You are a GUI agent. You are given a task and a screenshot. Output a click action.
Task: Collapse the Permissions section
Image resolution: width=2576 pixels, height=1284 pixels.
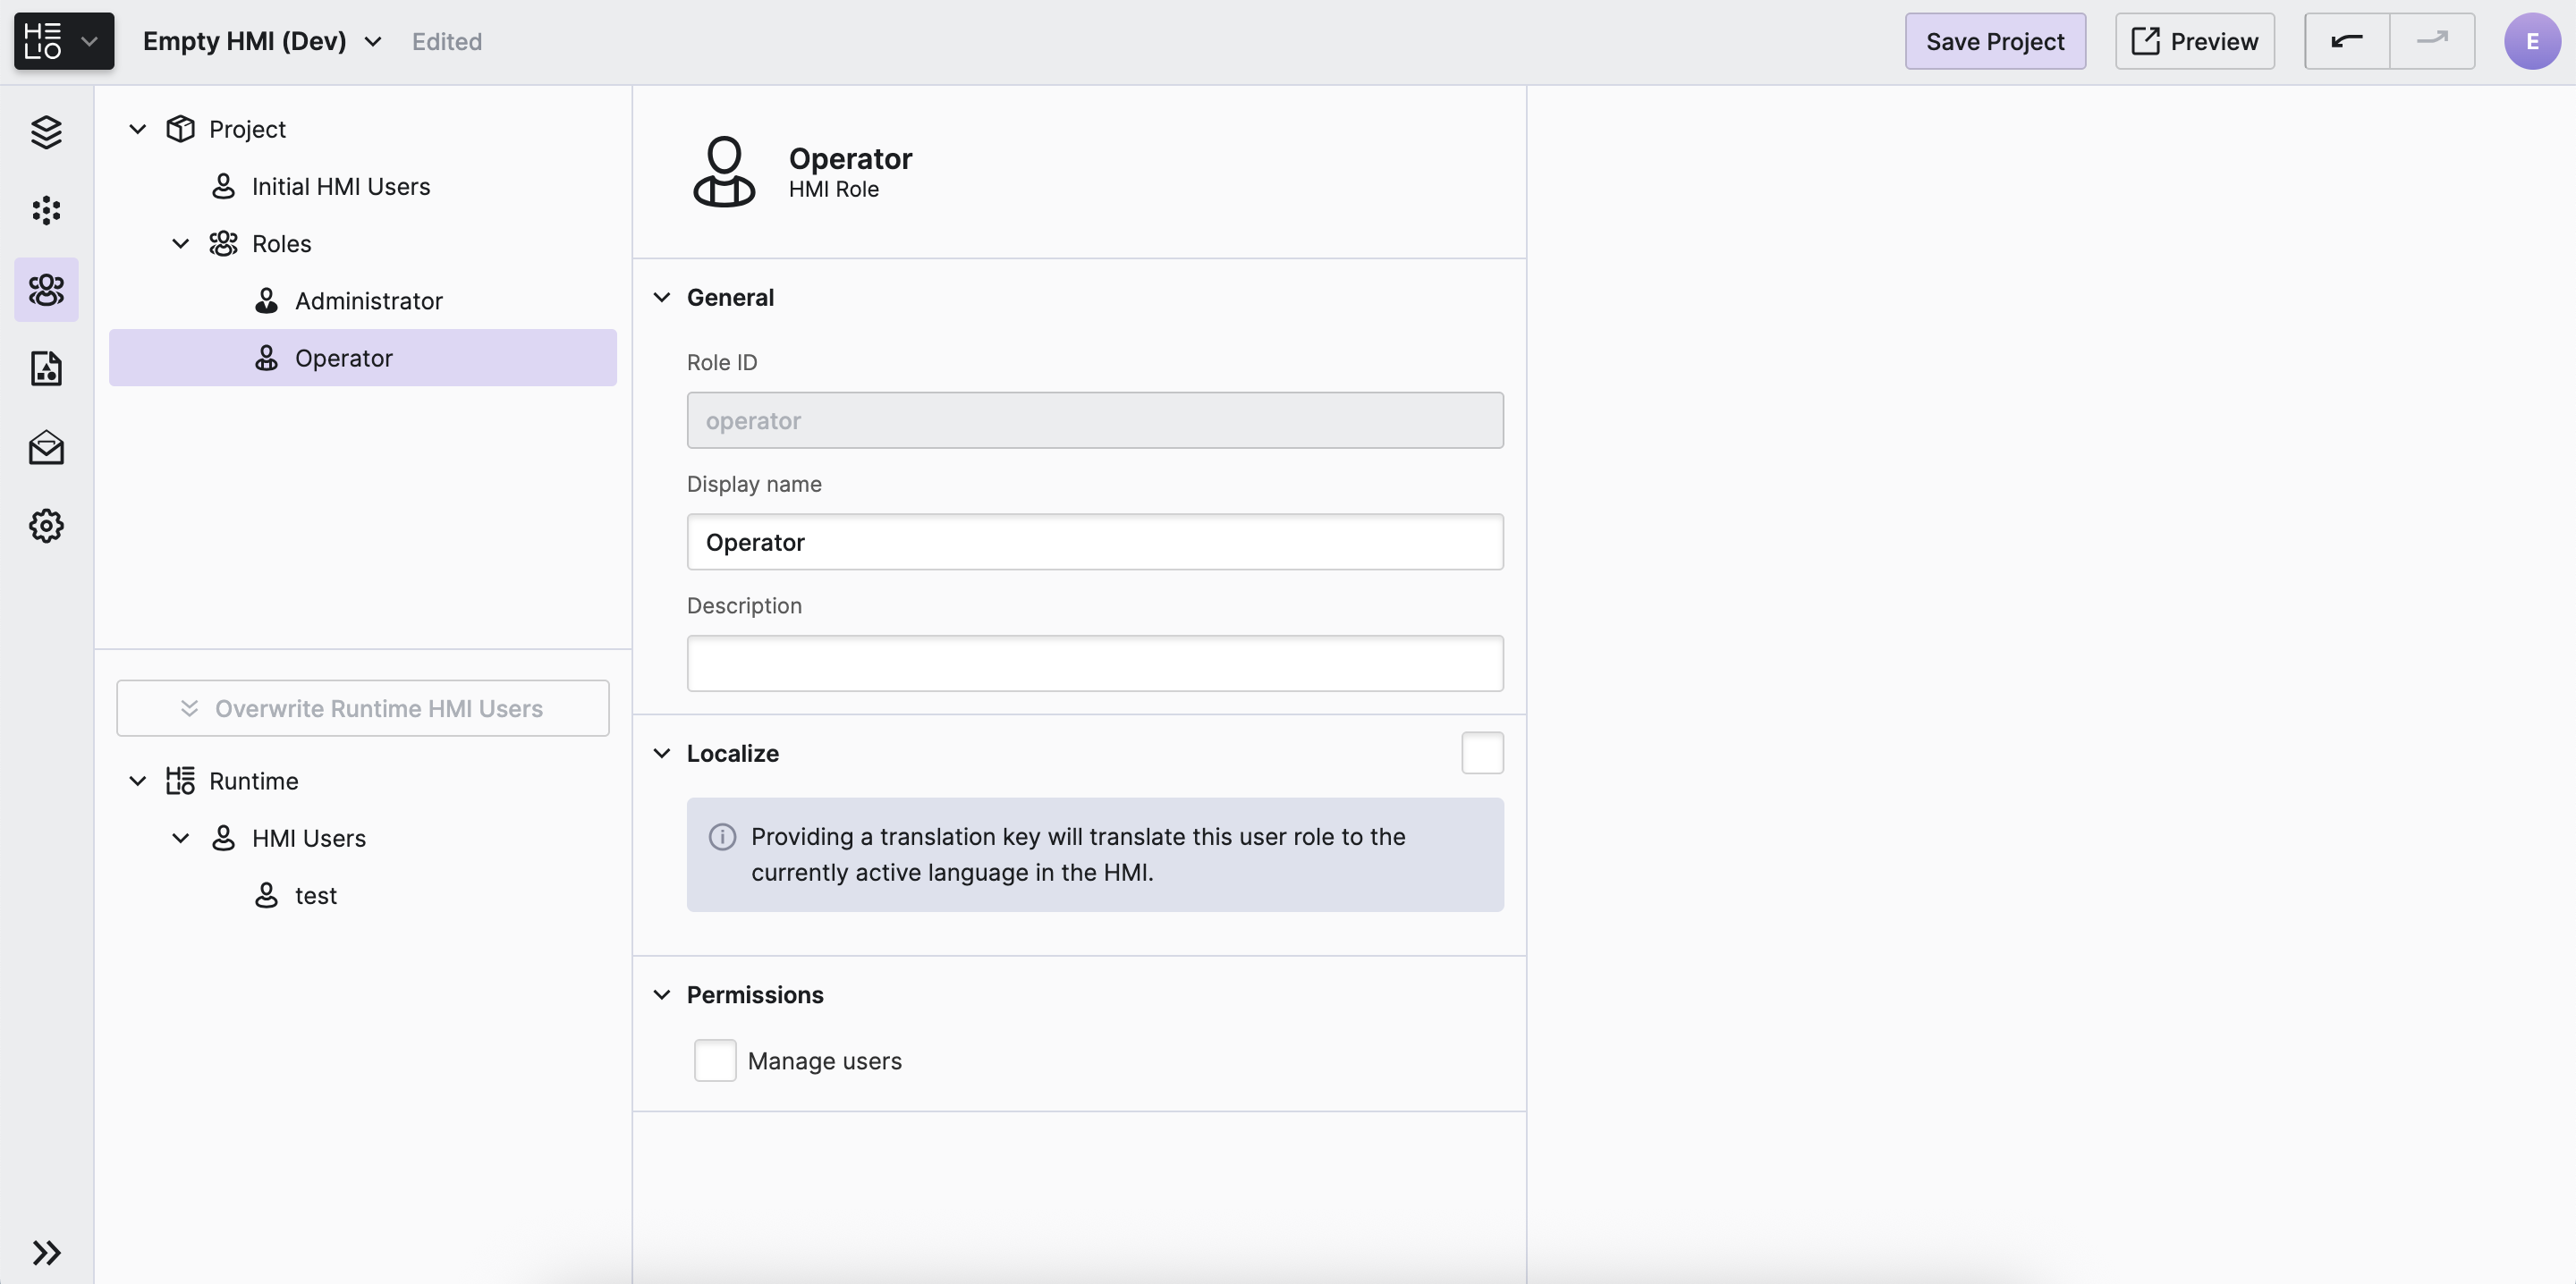coord(662,994)
